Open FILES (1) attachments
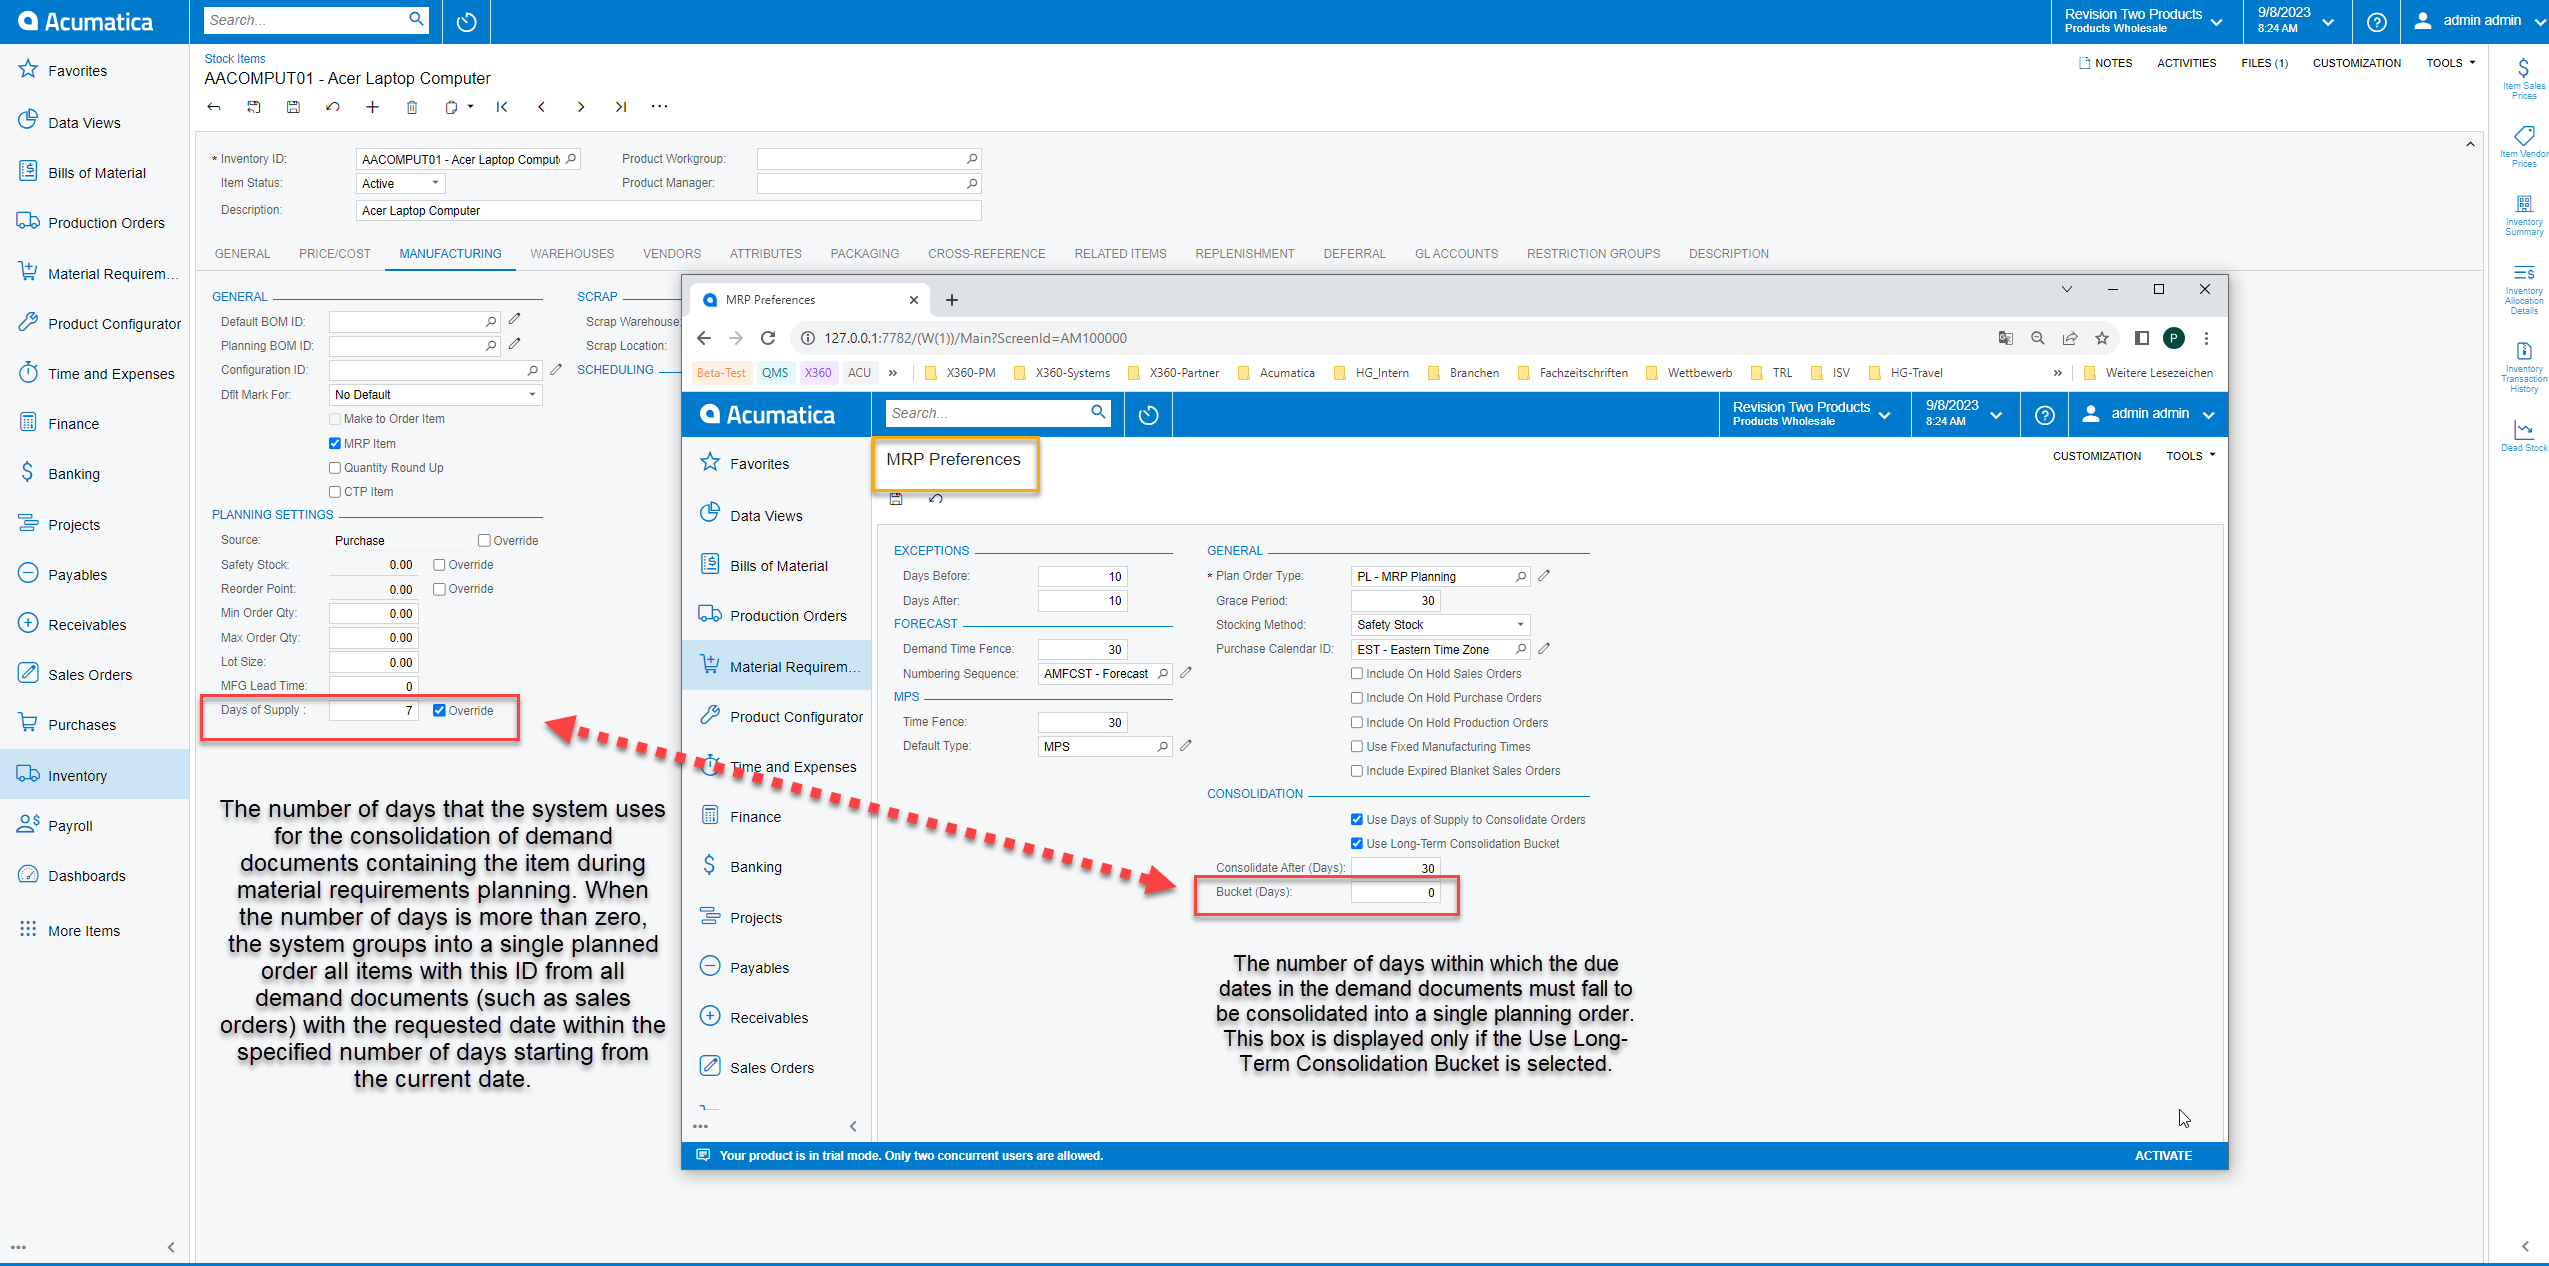The image size is (2549, 1266). [x=2264, y=62]
